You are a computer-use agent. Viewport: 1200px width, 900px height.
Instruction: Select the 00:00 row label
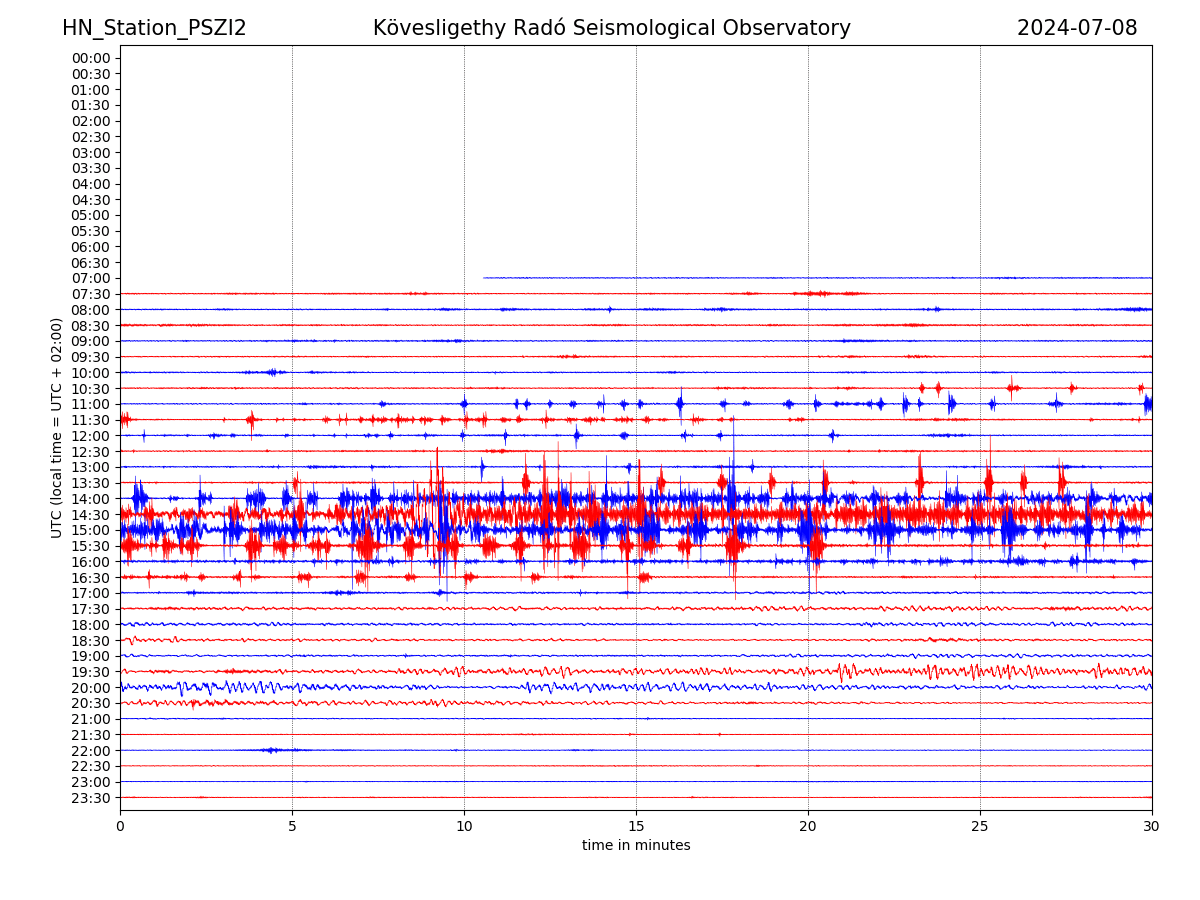tap(90, 58)
